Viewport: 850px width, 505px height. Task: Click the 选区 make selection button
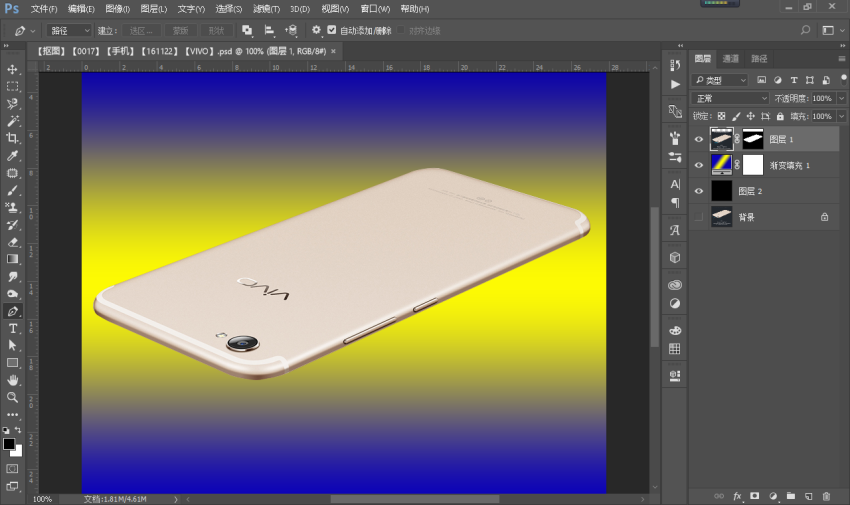[x=141, y=31]
